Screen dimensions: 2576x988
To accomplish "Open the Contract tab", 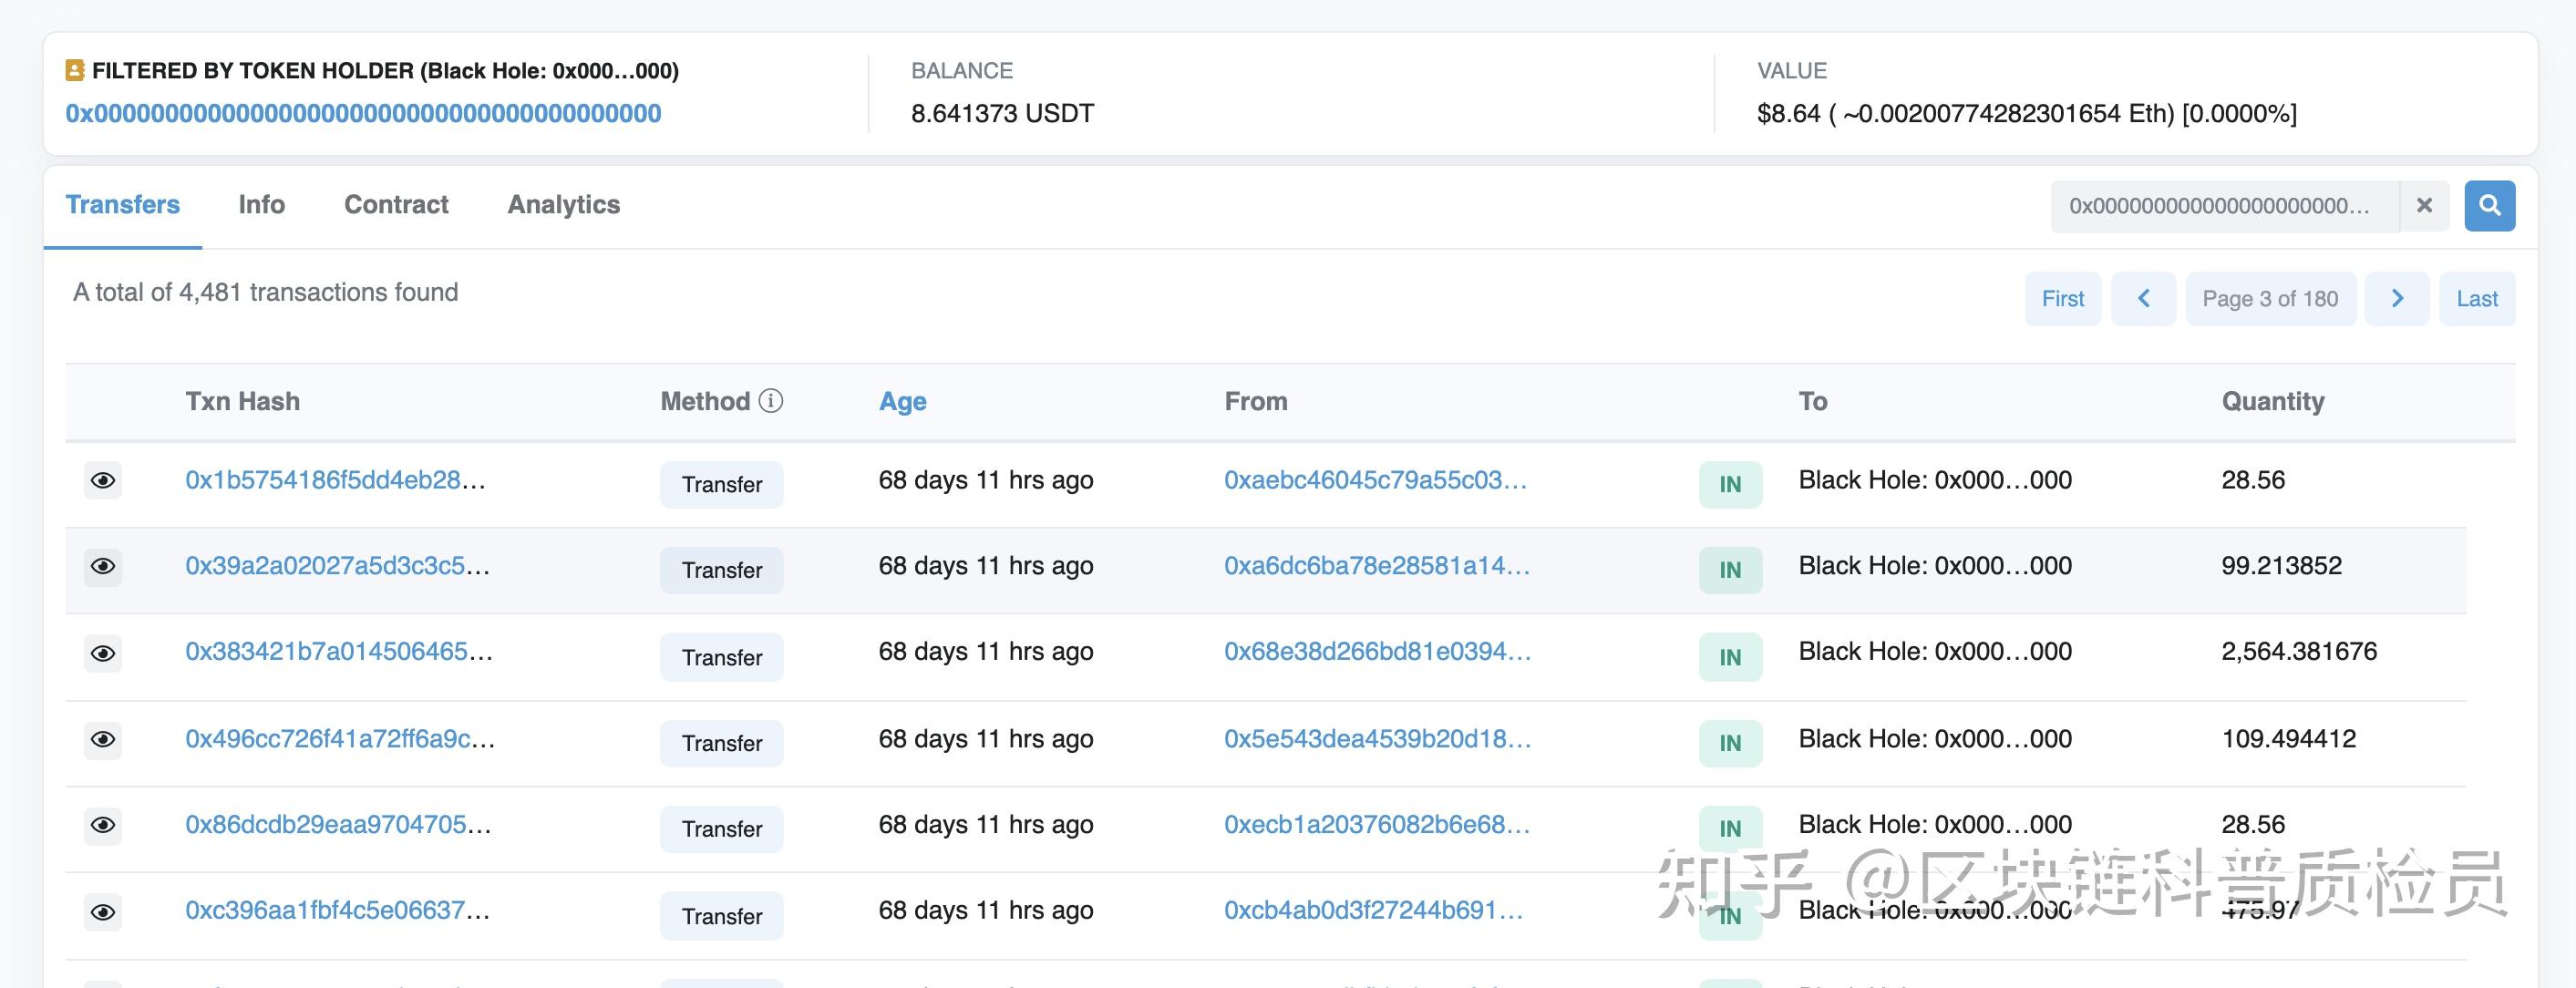I will click(396, 204).
